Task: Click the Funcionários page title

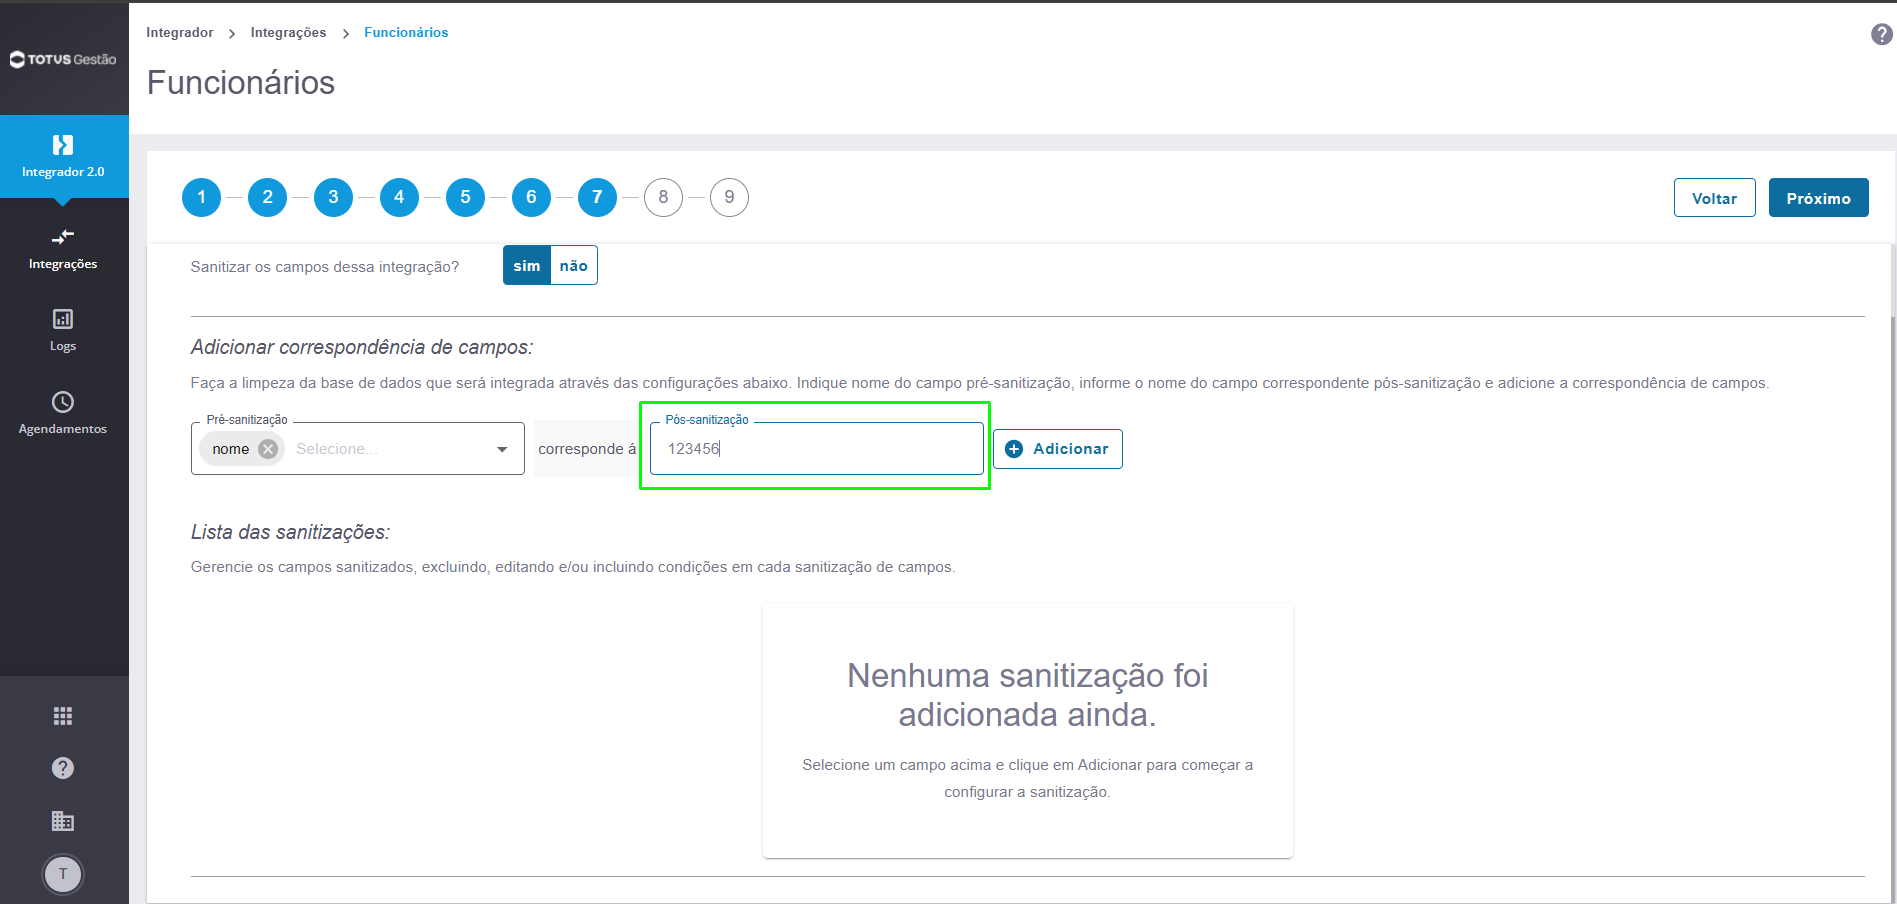Action: [x=241, y=83]
